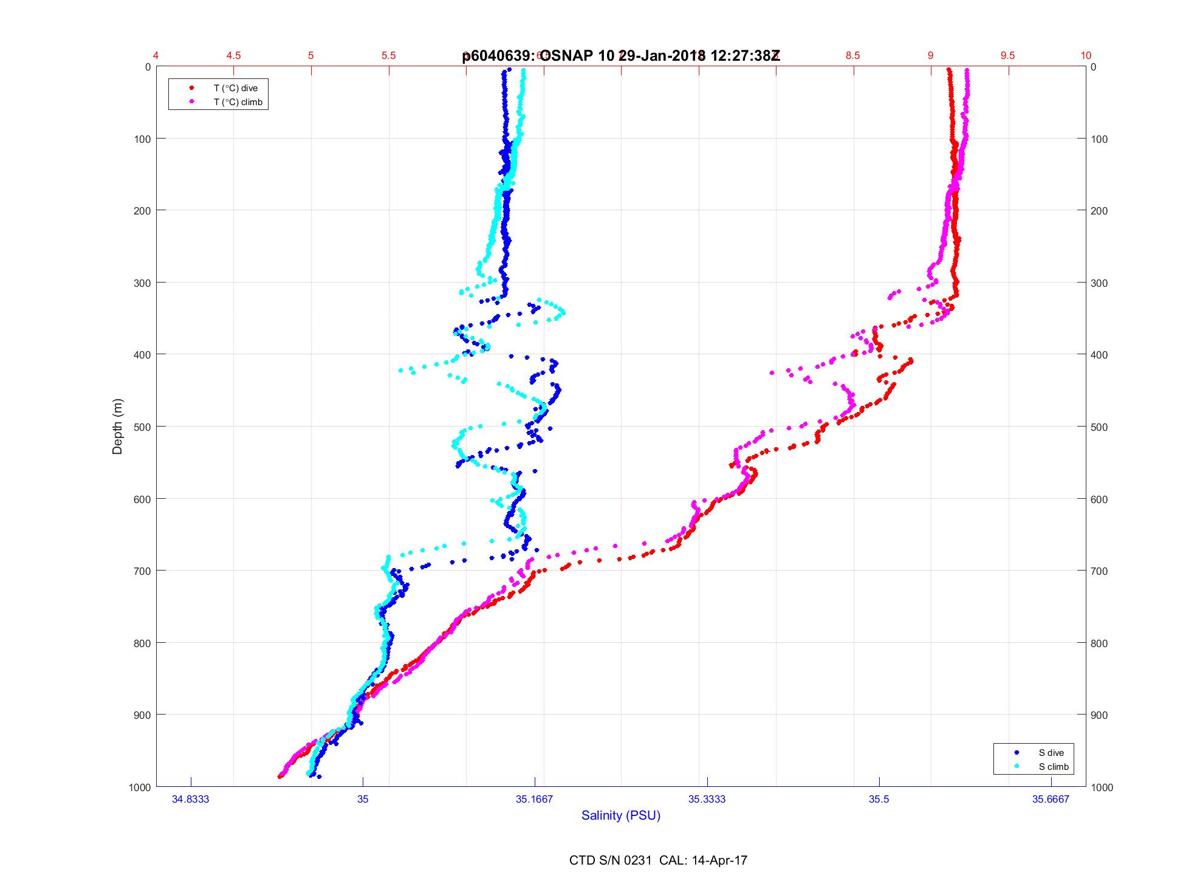The width and height of the screenshot is (1200, 885).
Task: Click red temperature tick label '4'
Action: 156,56
